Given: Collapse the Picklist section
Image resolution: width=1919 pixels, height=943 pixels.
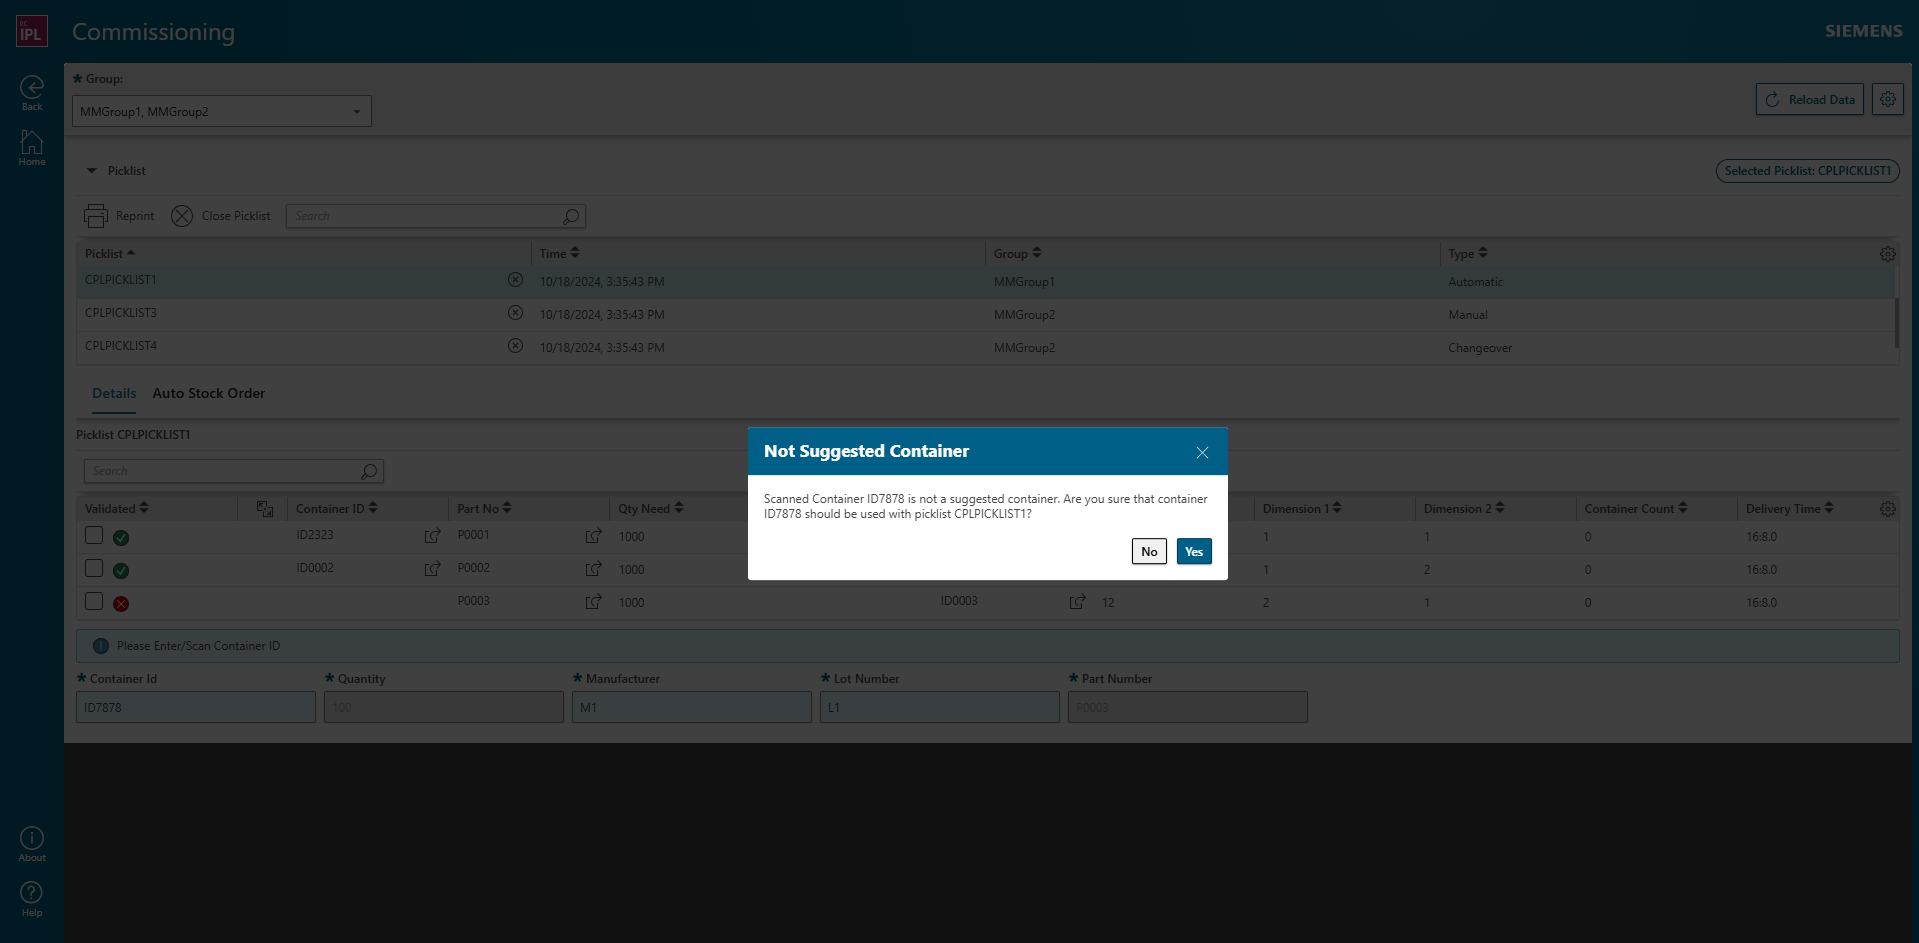Looking at the screenshot, I should [x=92, y=170].
